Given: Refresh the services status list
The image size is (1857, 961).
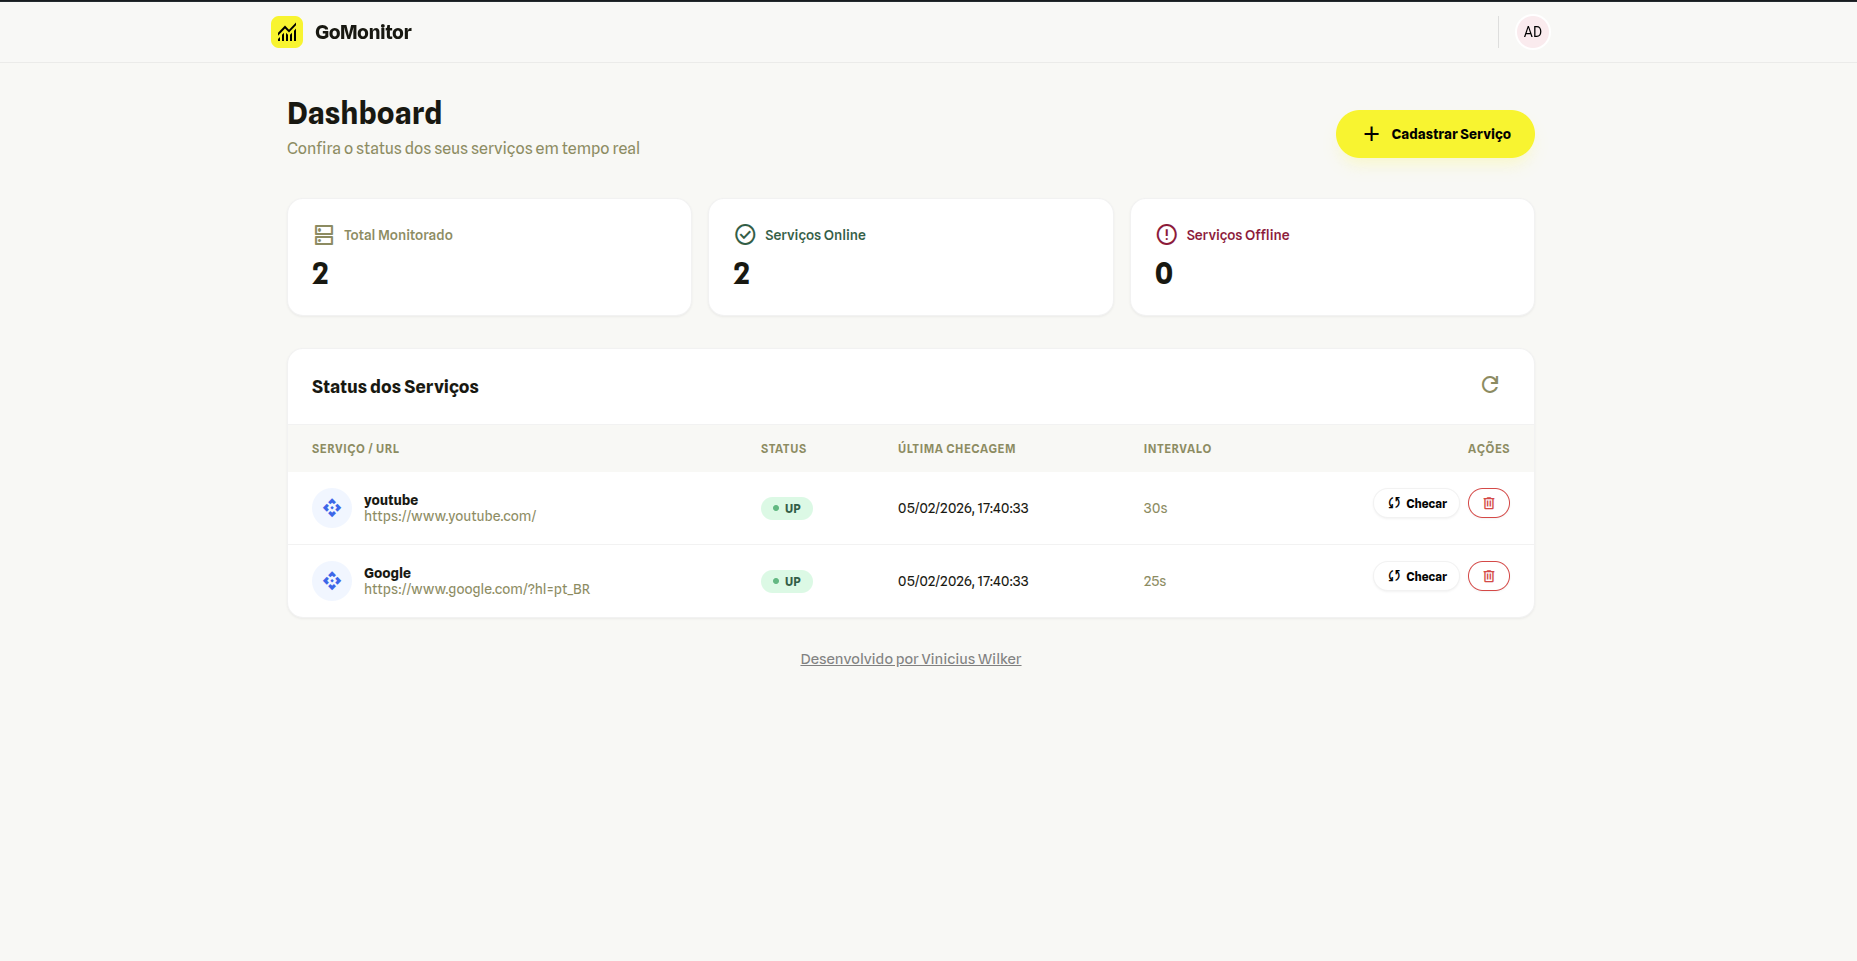Looking at the screenshot, I should coord(1489,385).
